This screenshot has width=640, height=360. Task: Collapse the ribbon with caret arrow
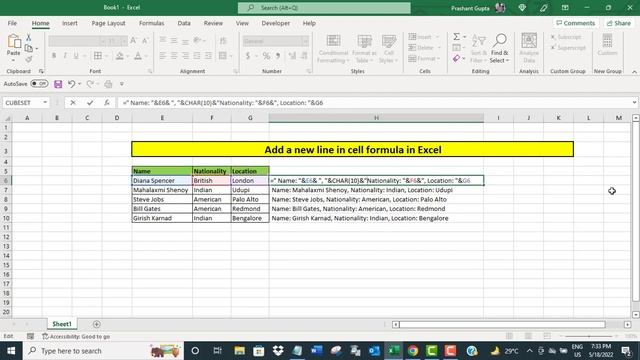(634, 72)
